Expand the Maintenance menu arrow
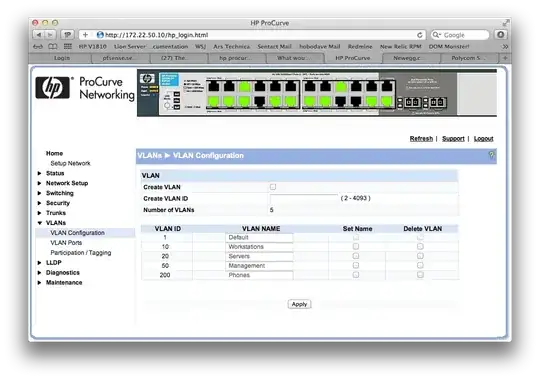This screenshot has width=540, height=381. 39,282
